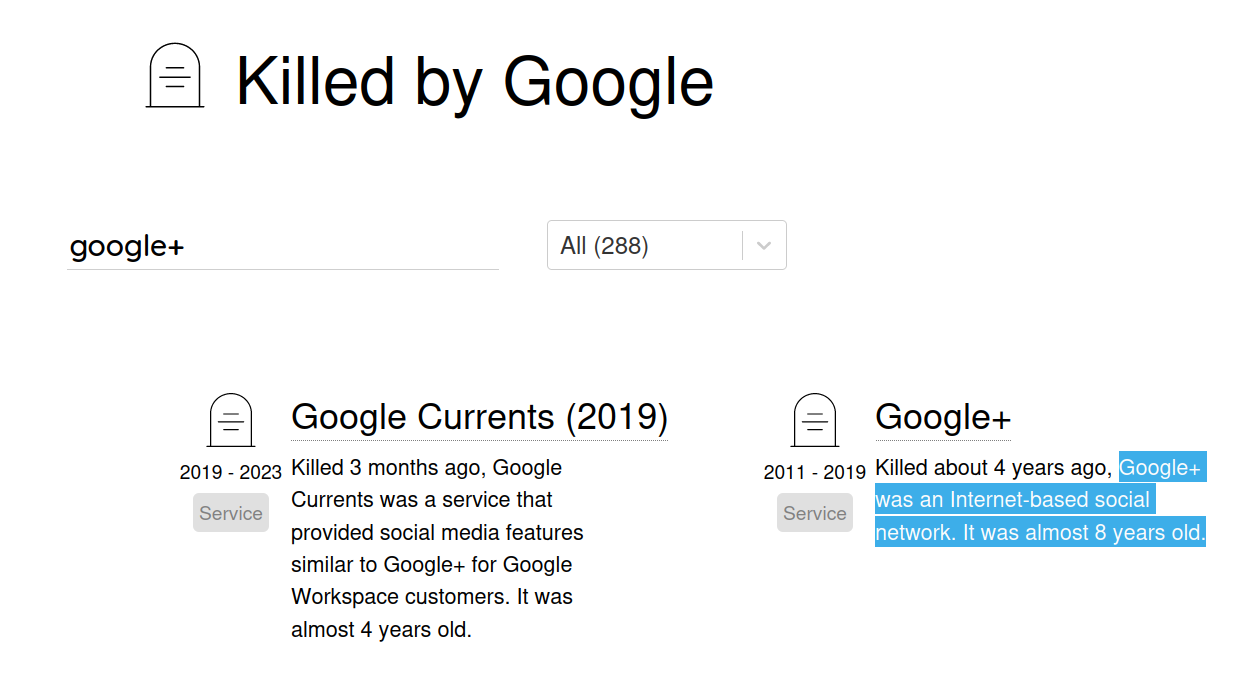Open the "Killed by Google" home title

tap(474, 81)
